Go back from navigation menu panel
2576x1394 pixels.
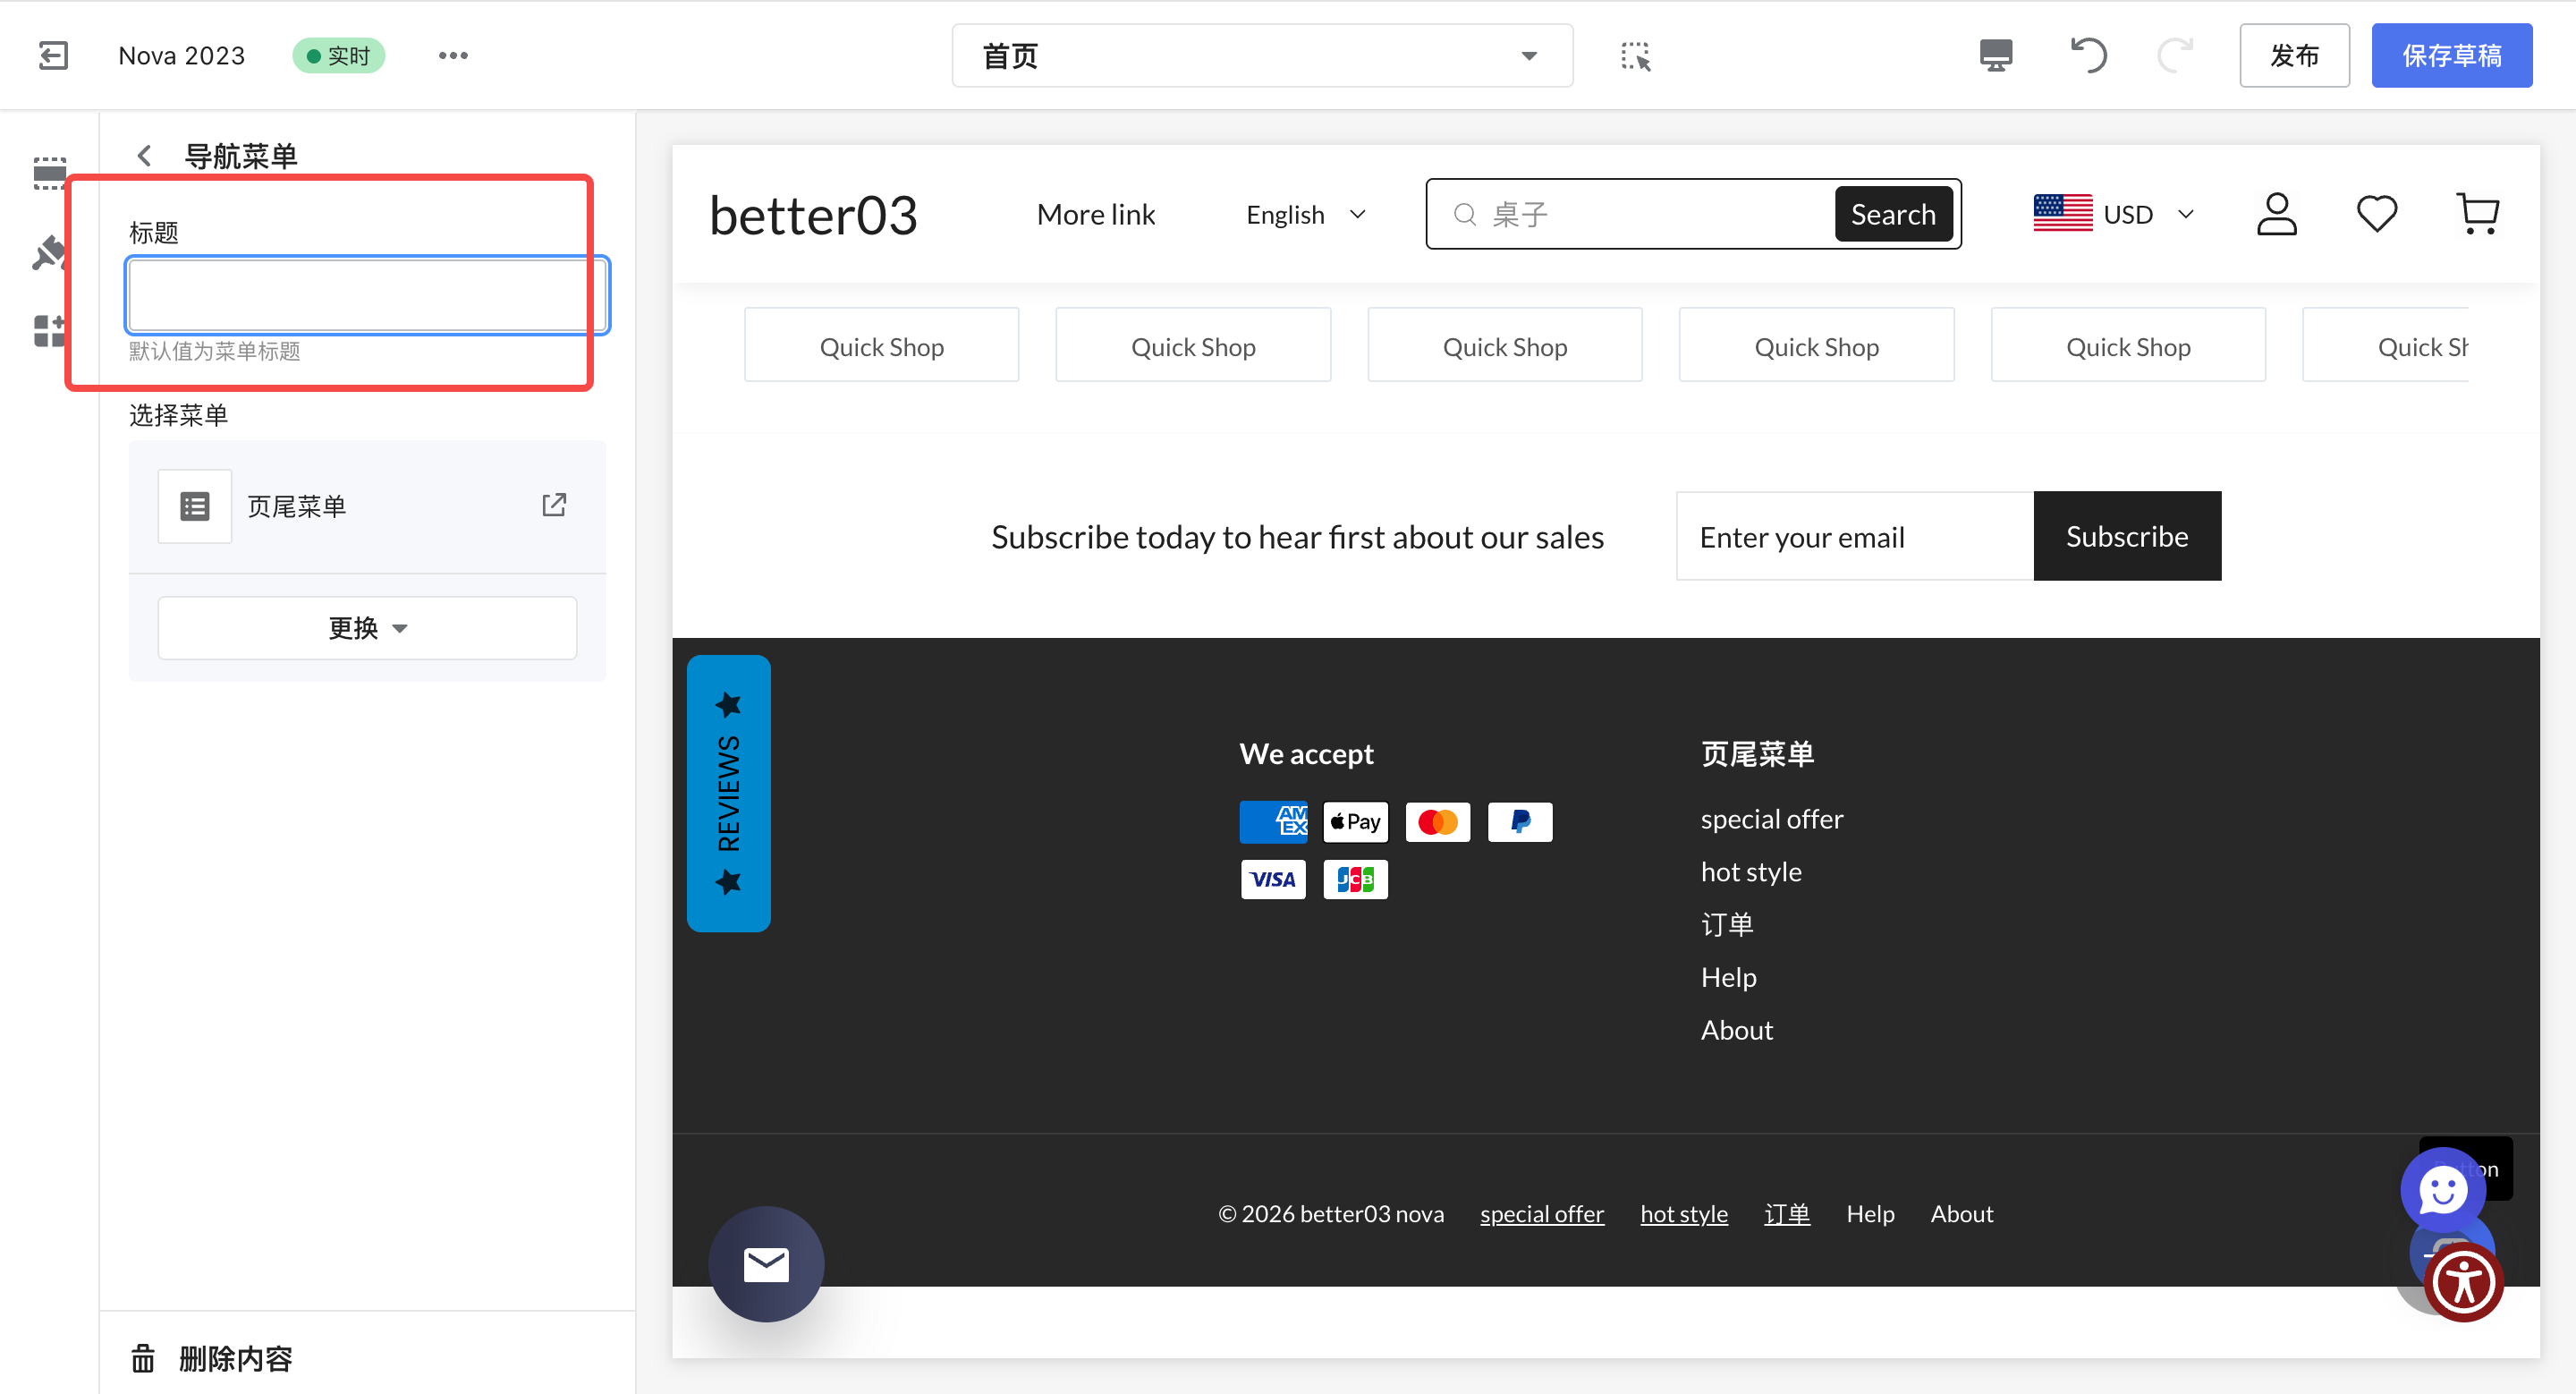click(x=145, y=156)
